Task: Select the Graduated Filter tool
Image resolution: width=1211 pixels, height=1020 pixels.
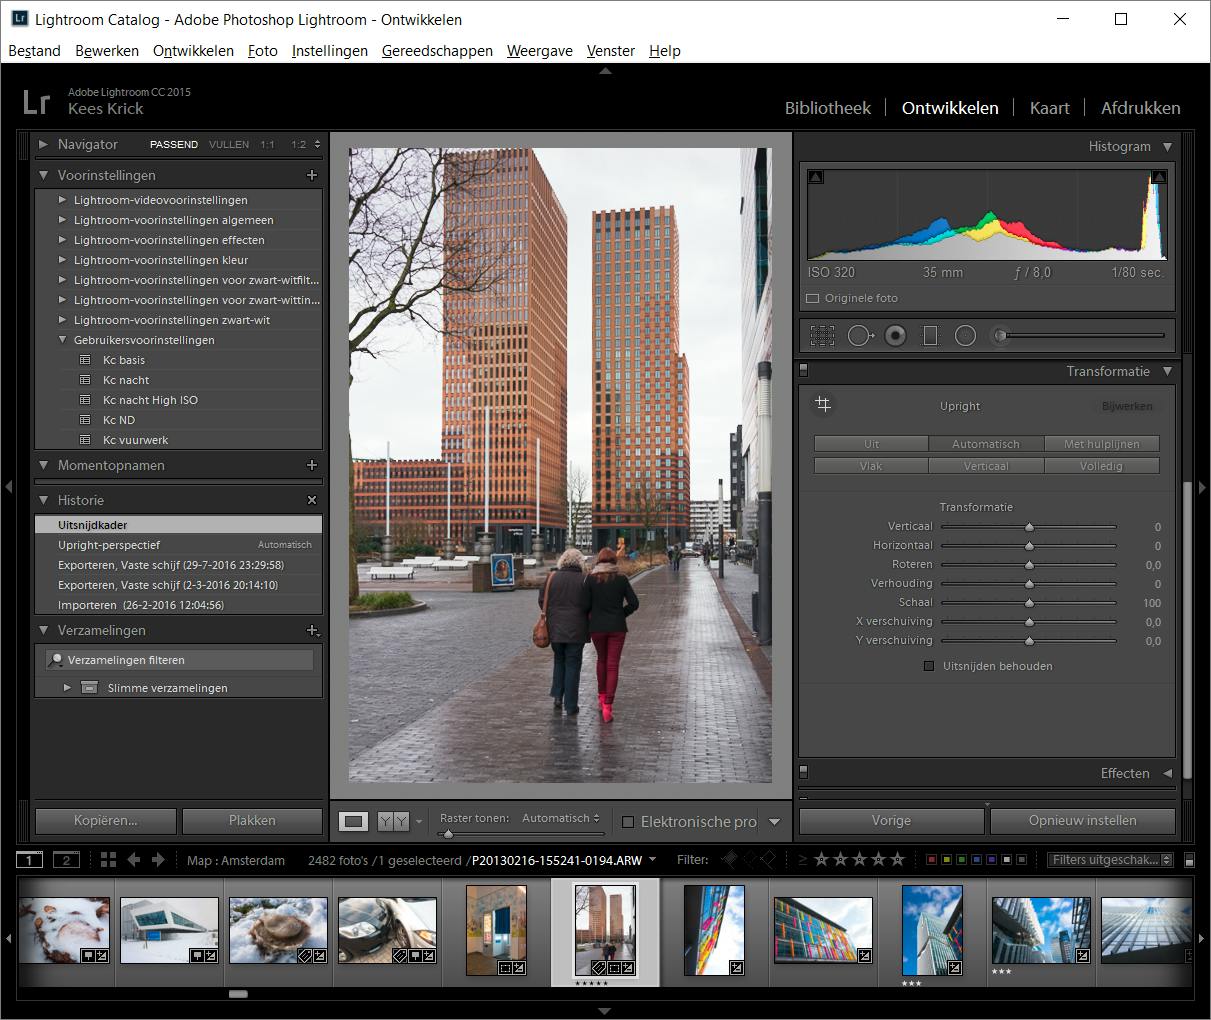Action: tap(930, 336)
